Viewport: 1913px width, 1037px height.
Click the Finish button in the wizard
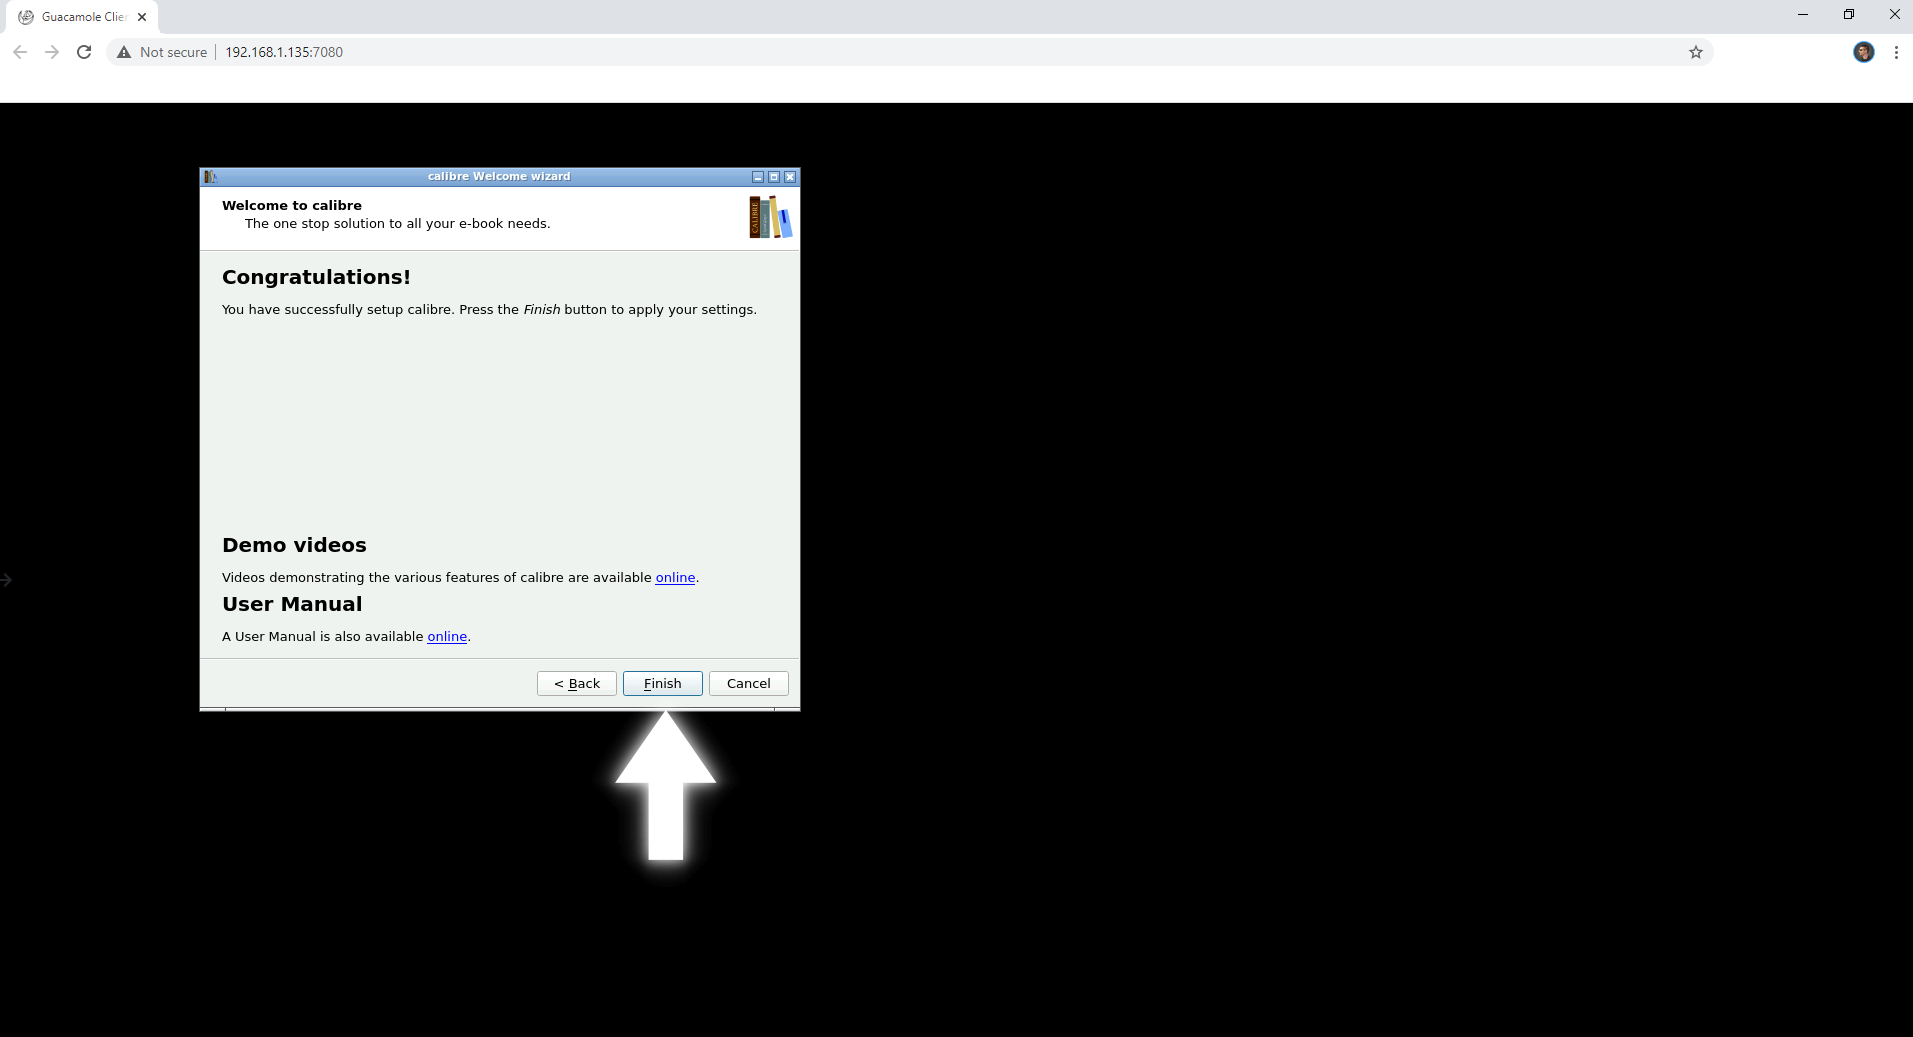tap(662, 683)
